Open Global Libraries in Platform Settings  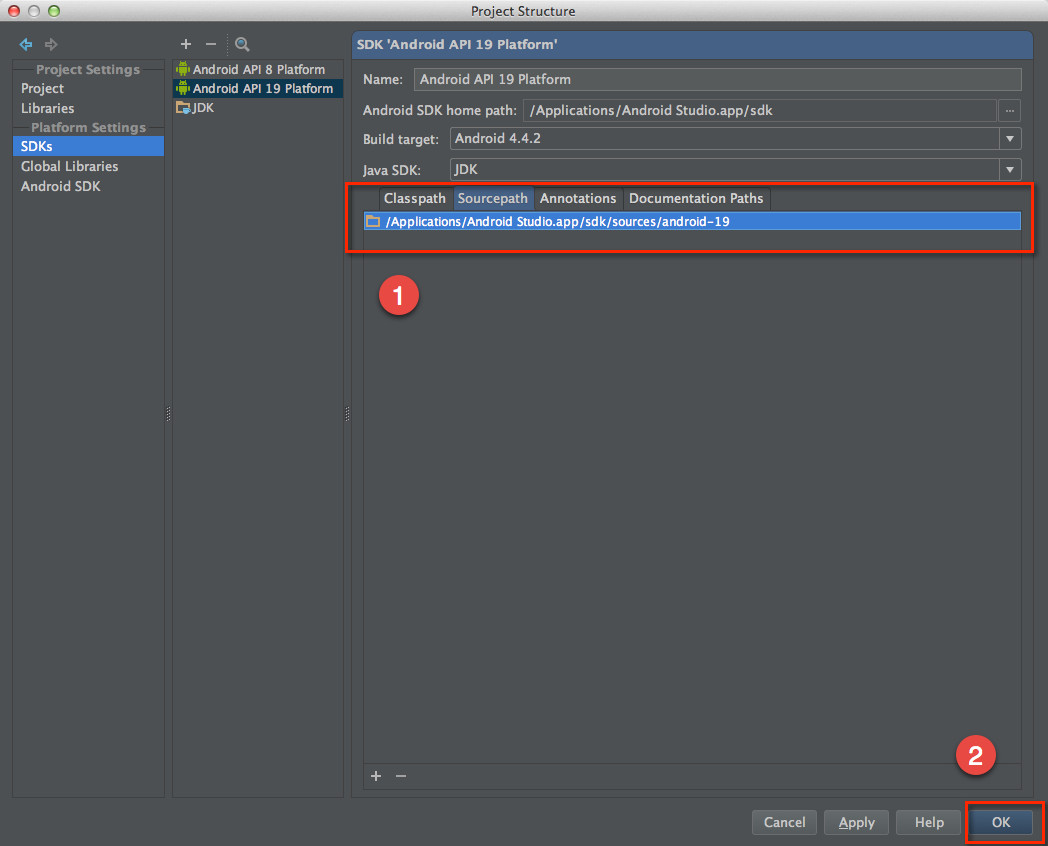(69, 166)
